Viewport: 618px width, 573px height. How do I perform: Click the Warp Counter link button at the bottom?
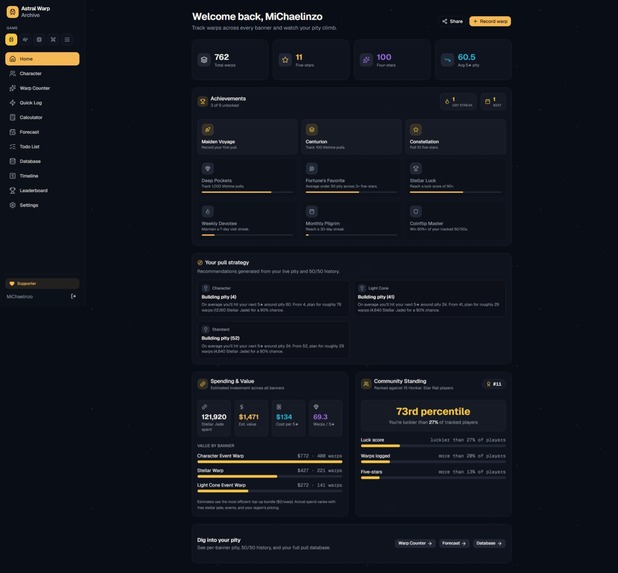pos(415,543)
